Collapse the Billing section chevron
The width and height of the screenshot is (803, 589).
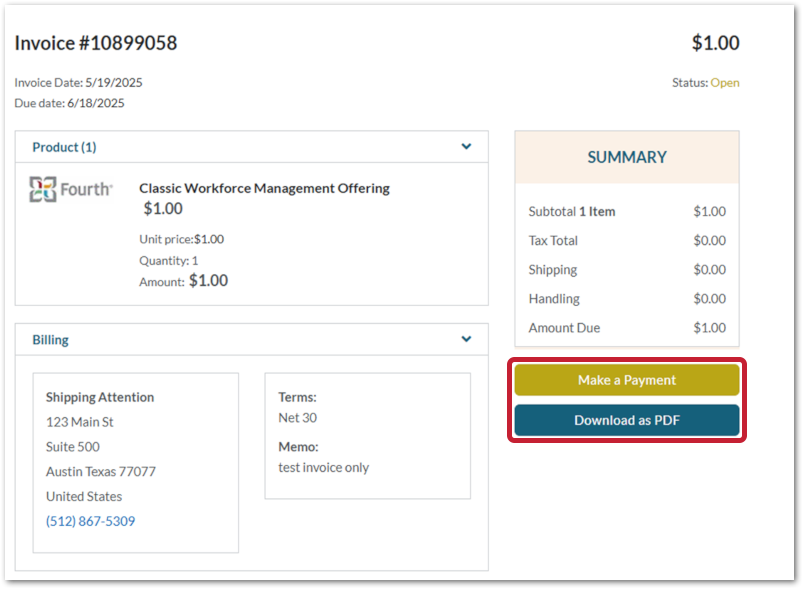coord(466,340)
